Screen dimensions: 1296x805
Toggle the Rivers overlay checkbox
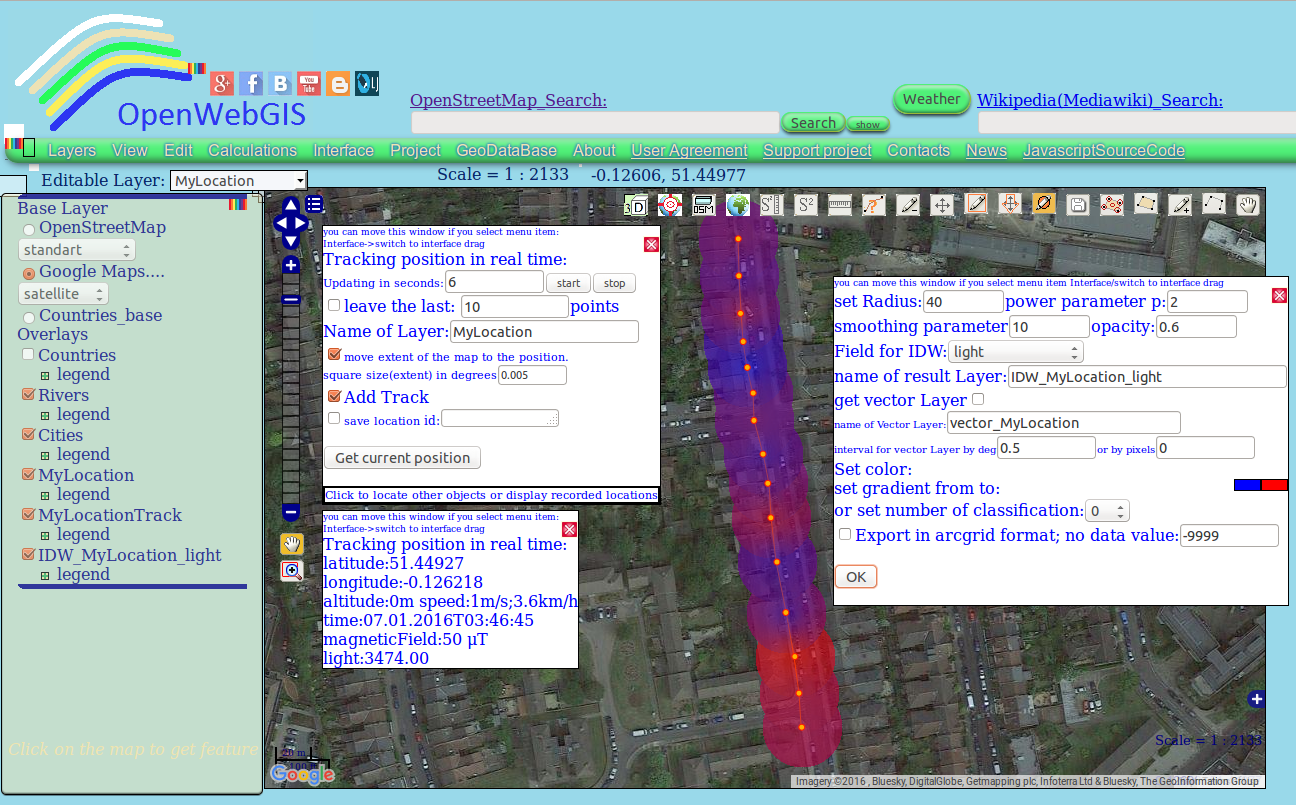[29, 395]
